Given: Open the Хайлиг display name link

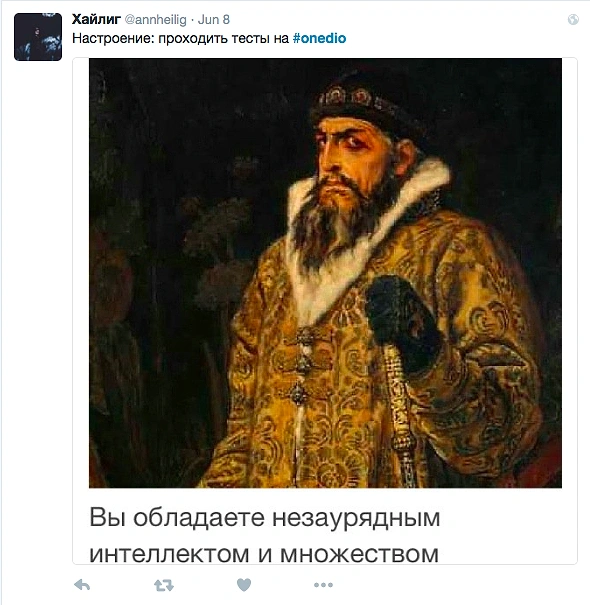Looking at the screenshot, I should 96,19.
